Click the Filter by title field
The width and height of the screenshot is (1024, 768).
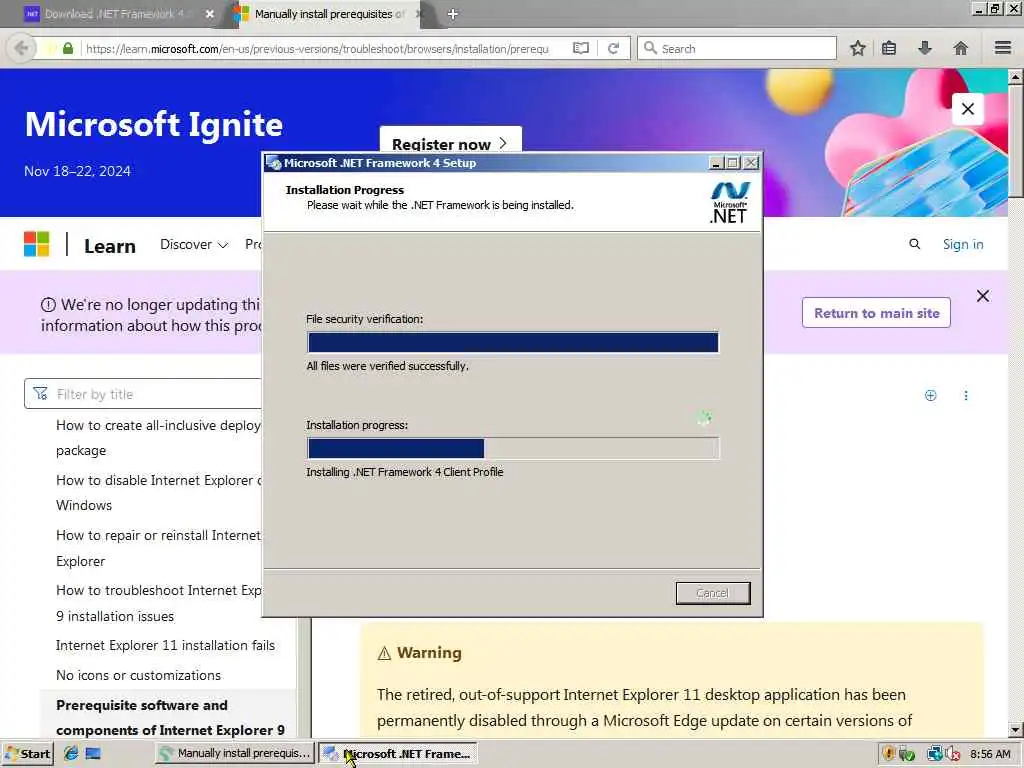[x=143, y=394]
